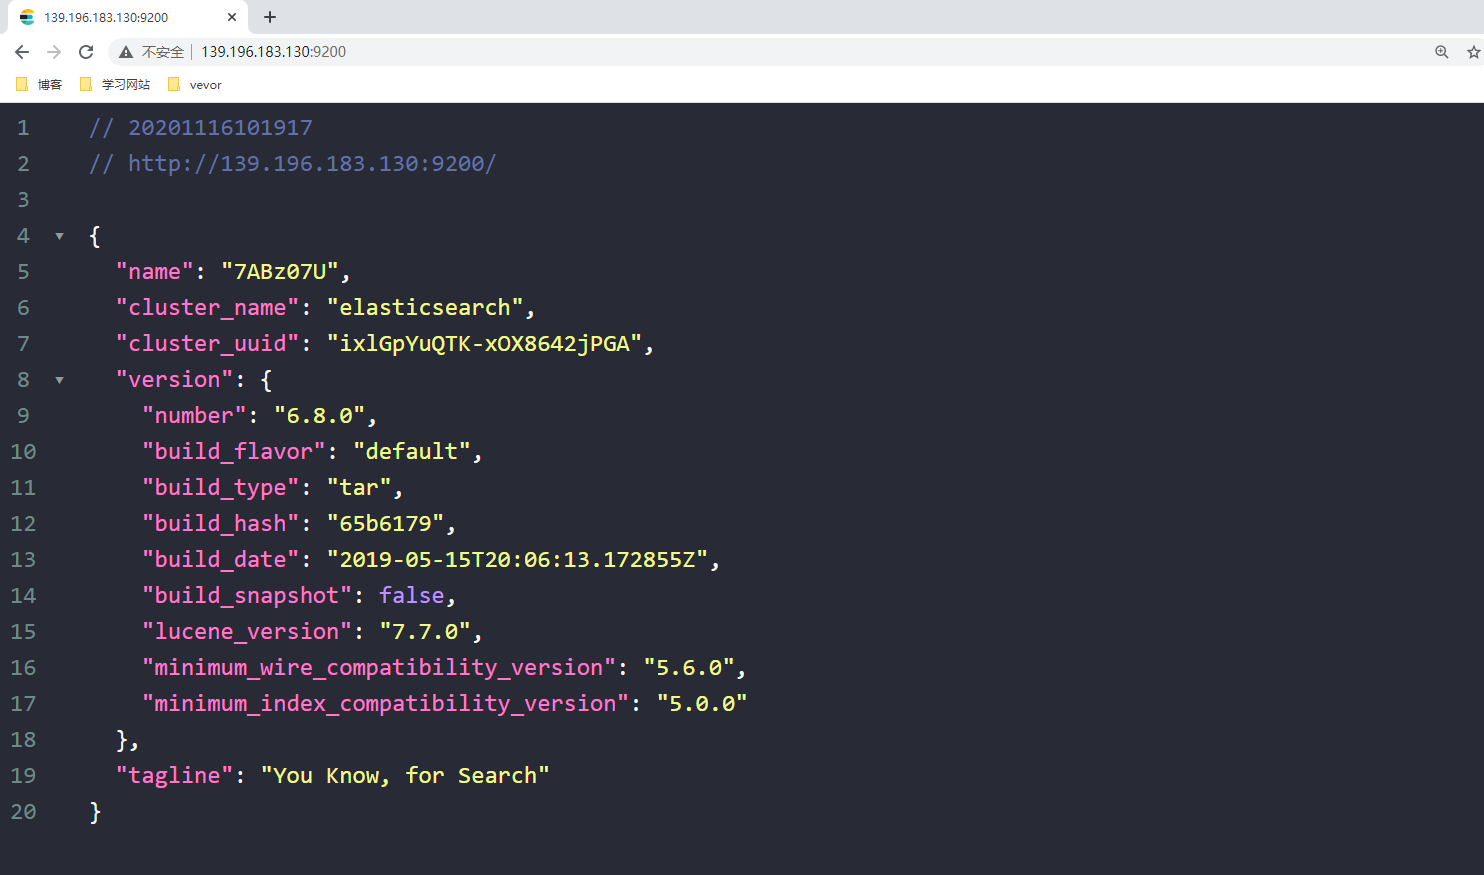Open the 博客 bookmark folder
Screen dimensions: 1484x875
(x=39, y=85)
